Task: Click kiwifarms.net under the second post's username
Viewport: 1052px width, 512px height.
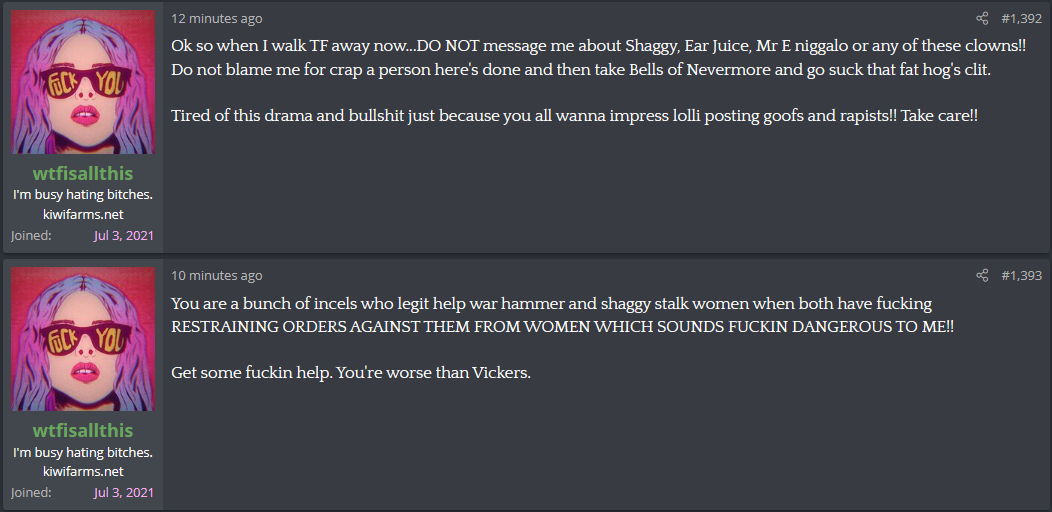Action: pyautogui.click(x=83, y=471)
